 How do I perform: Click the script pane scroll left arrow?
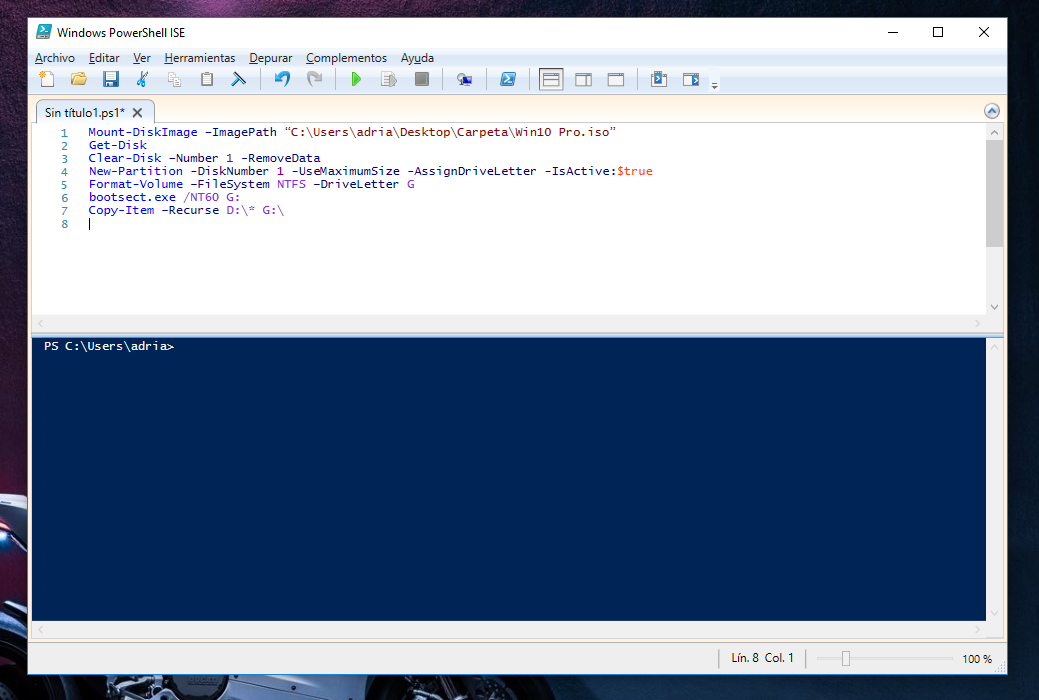pos(40,323)
